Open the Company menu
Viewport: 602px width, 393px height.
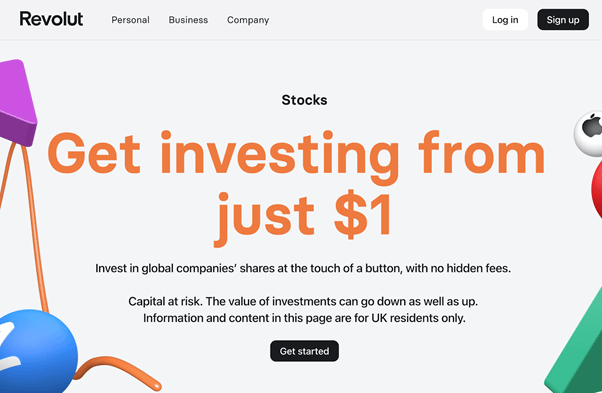pyautogui.click(x=248, y=20)
